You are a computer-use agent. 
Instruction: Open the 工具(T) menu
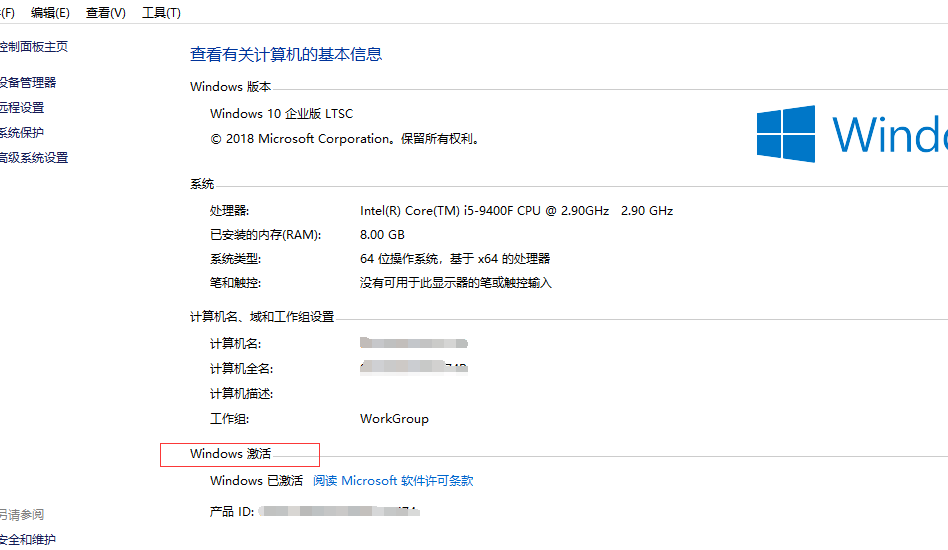[161, 13]
